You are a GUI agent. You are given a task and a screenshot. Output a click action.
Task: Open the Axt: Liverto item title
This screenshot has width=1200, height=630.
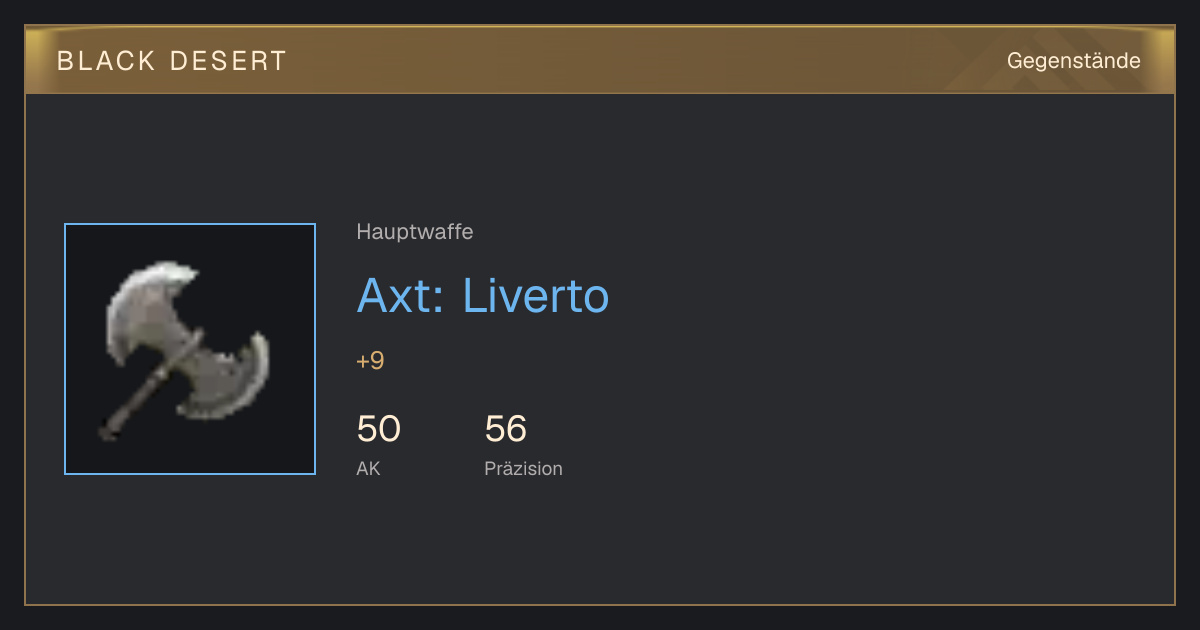tap(483, 295)
